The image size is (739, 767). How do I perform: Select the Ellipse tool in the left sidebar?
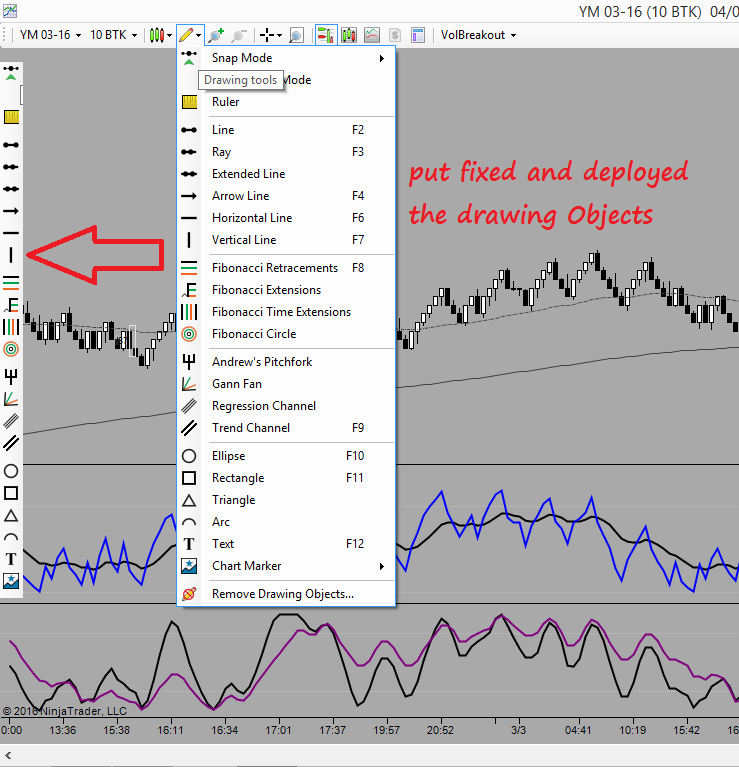click(x=11, y=471)
